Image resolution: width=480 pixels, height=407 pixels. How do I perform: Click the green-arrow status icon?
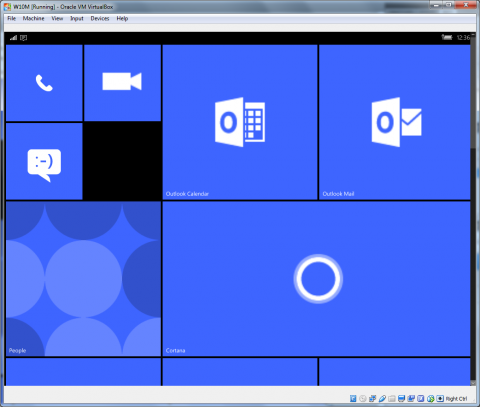pos(430,398)
